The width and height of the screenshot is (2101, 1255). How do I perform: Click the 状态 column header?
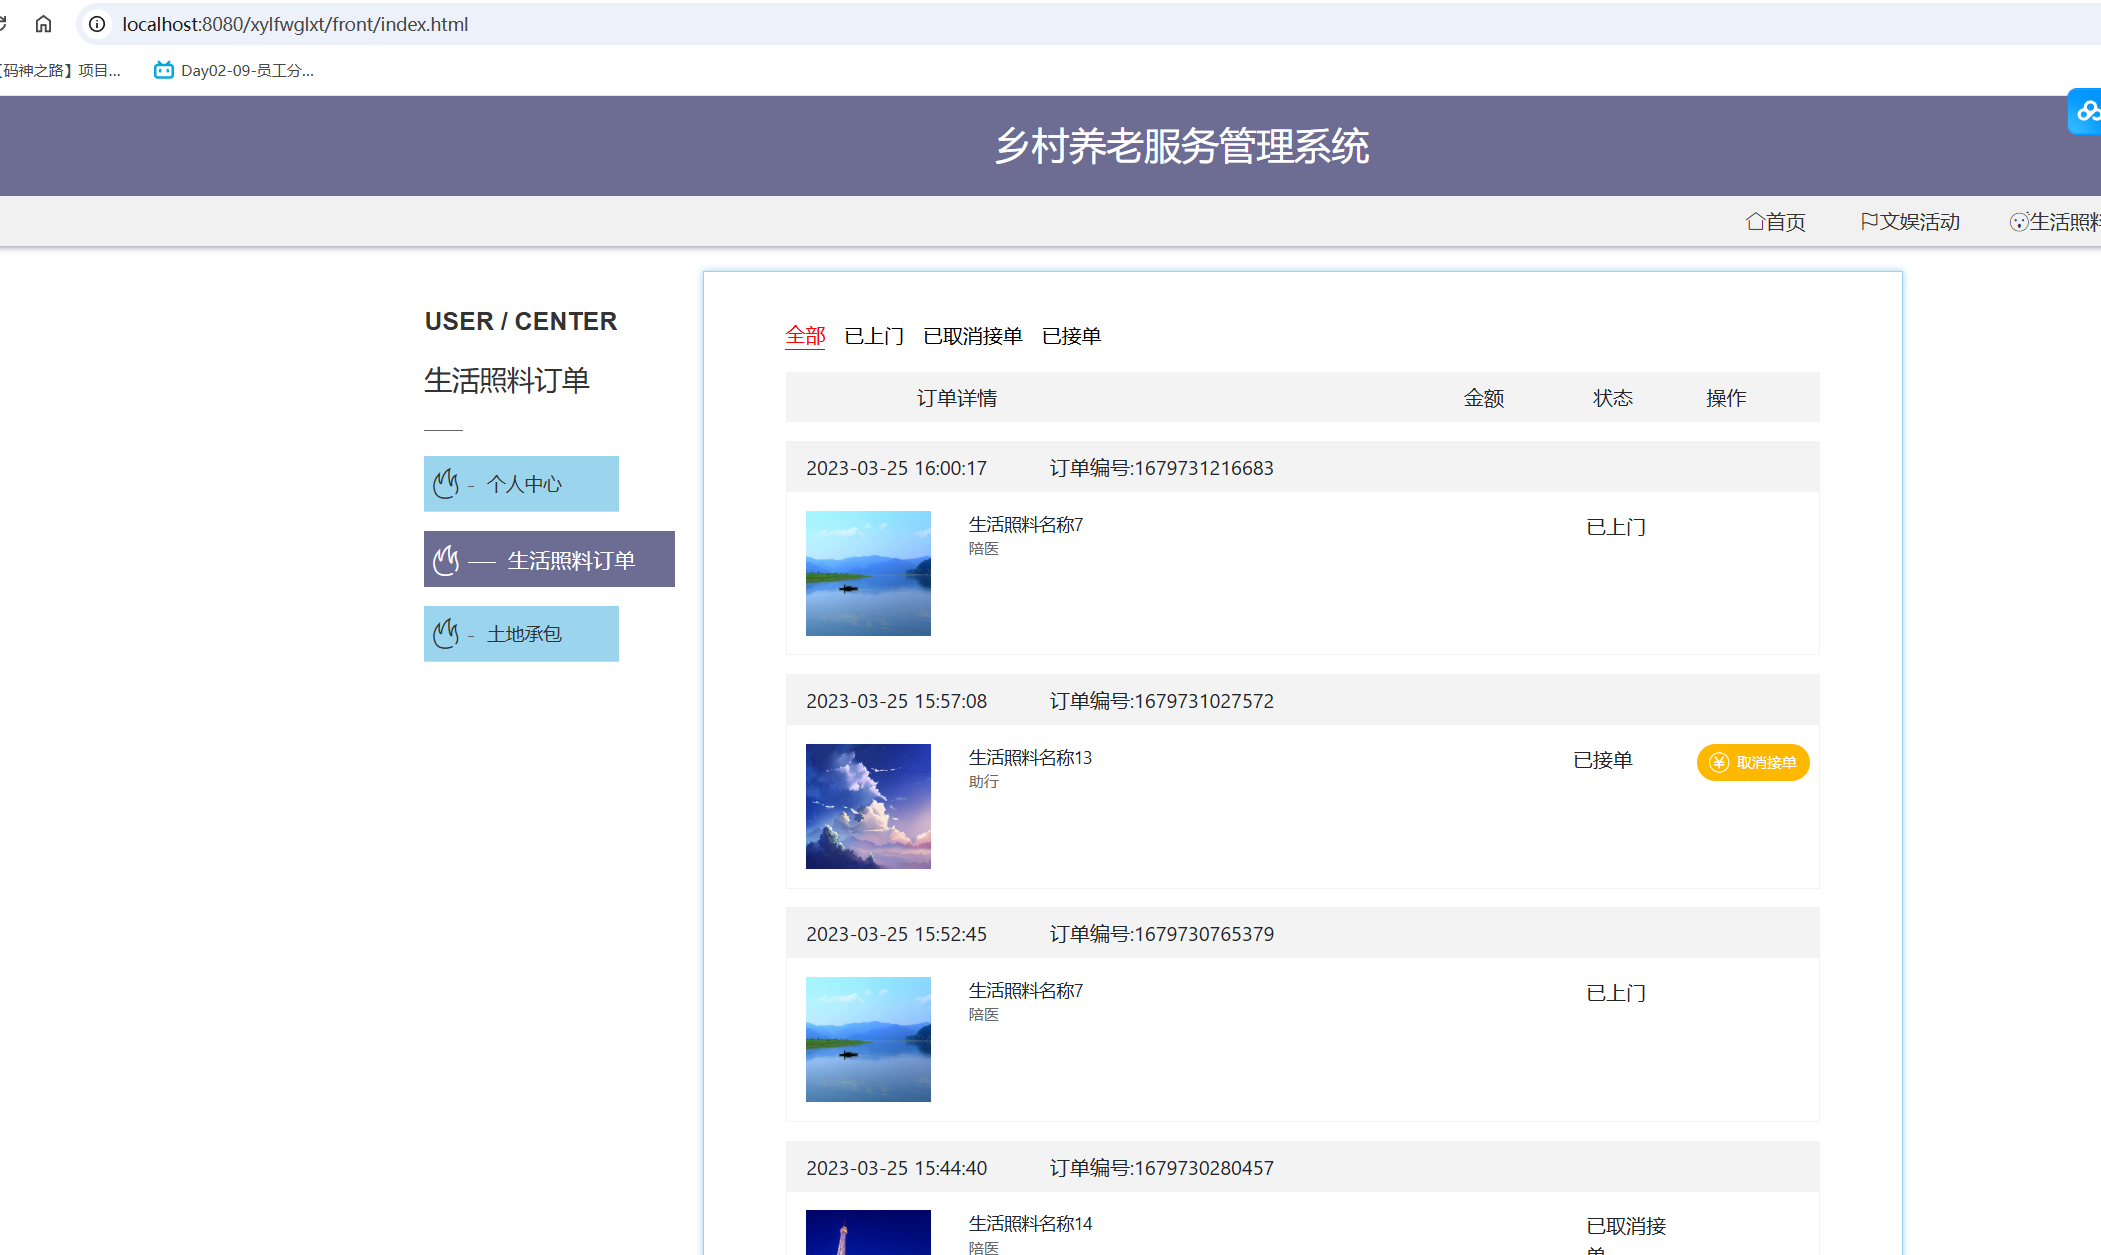pyautogui.click(x=1613, y=398)
